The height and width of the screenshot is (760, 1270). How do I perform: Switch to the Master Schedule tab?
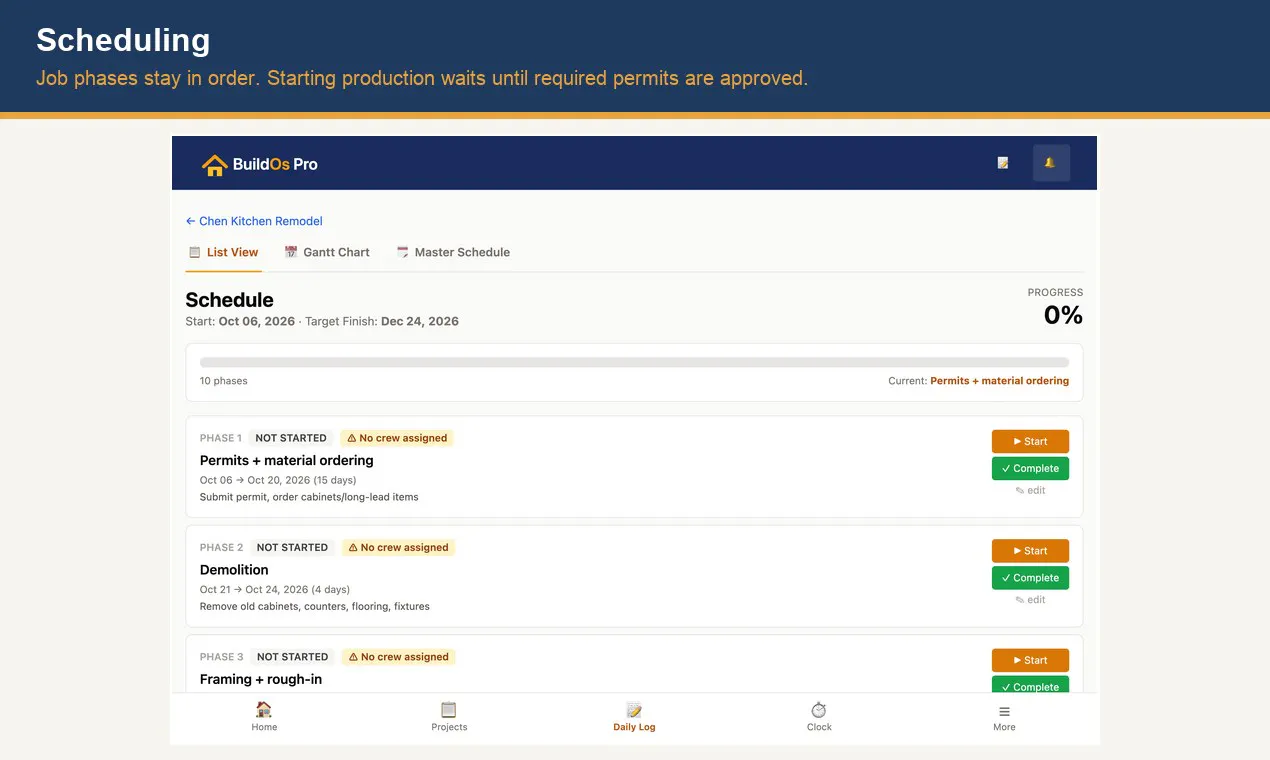pos(453,252)
